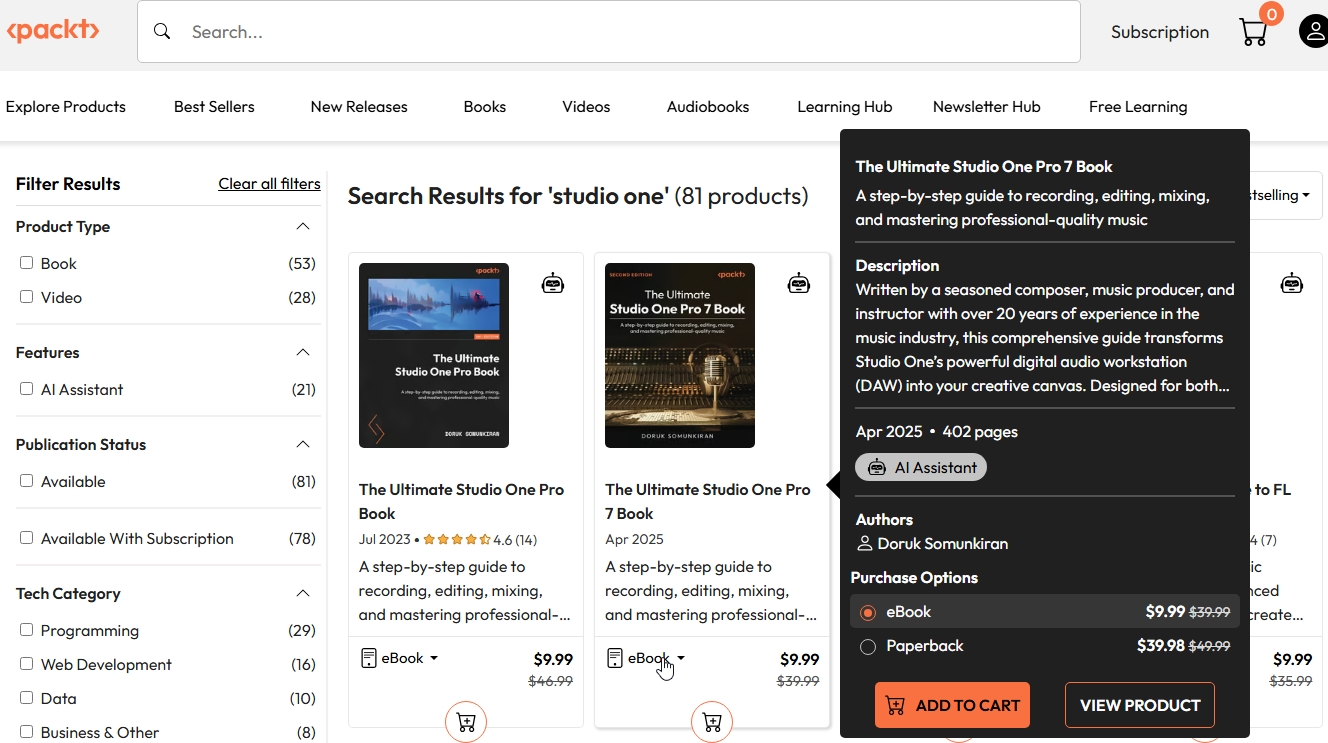Viewport: 1328px width, 743px height.
Task: Collapse the Tech Category filter section
Action: tap(303, 594)
